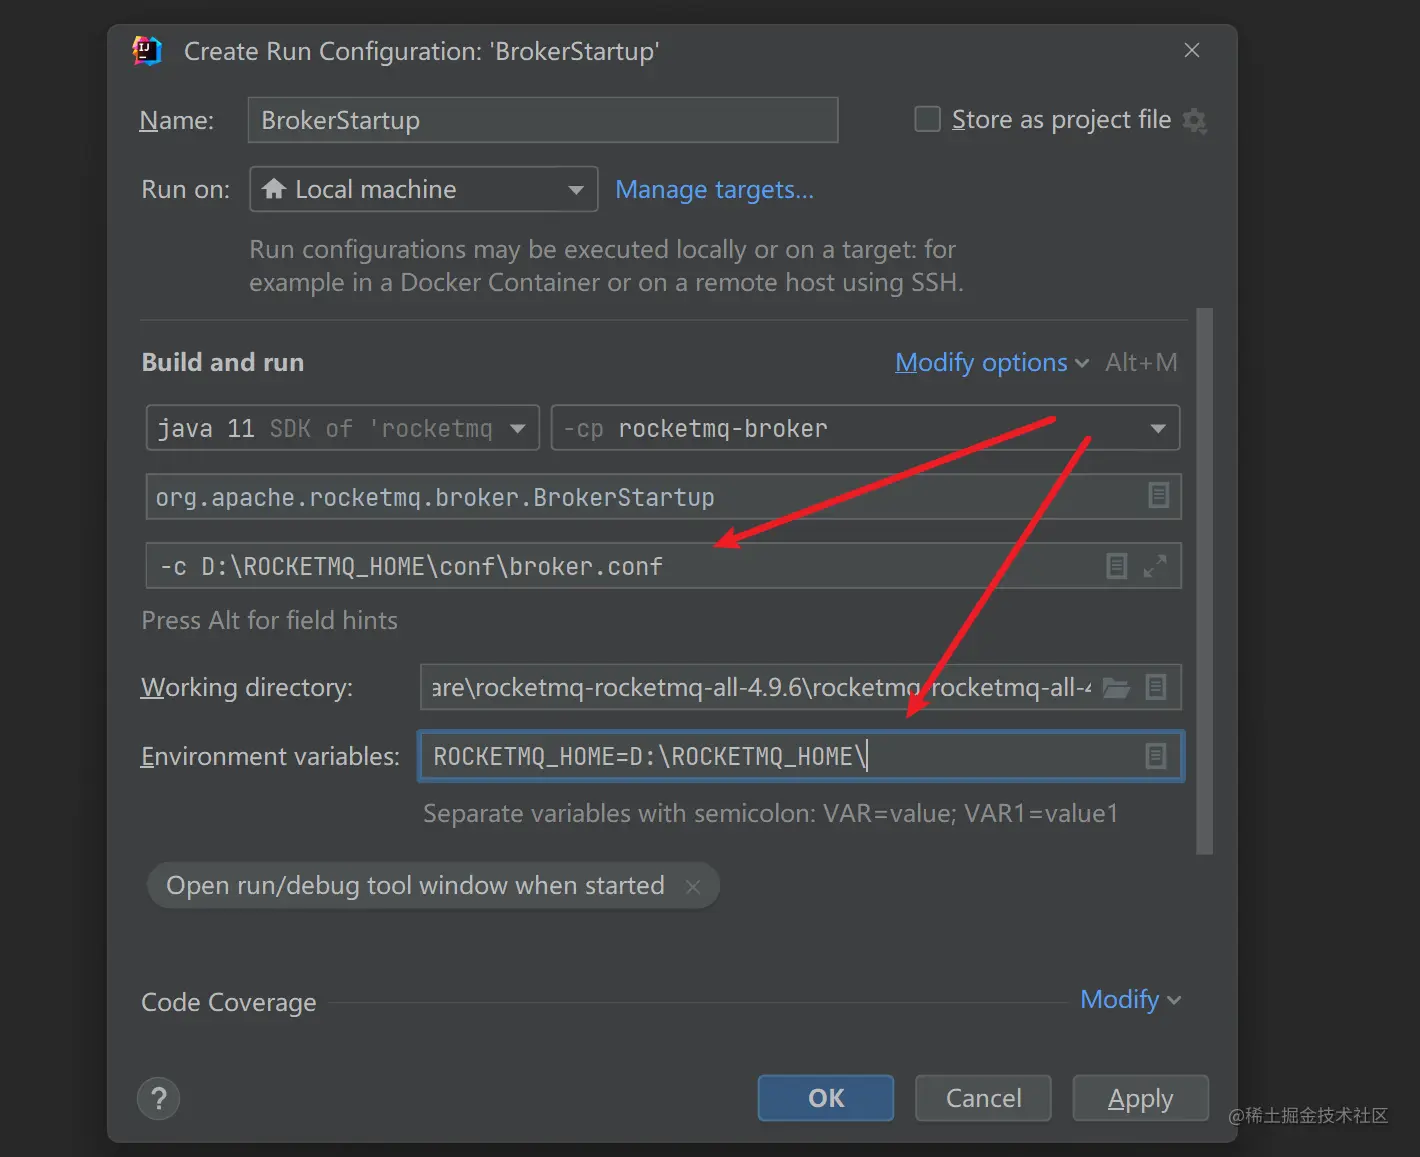Click the insert macro icon in program arguments field
Viewport: 1420px width, 1157px height.
pos(1117,566)
